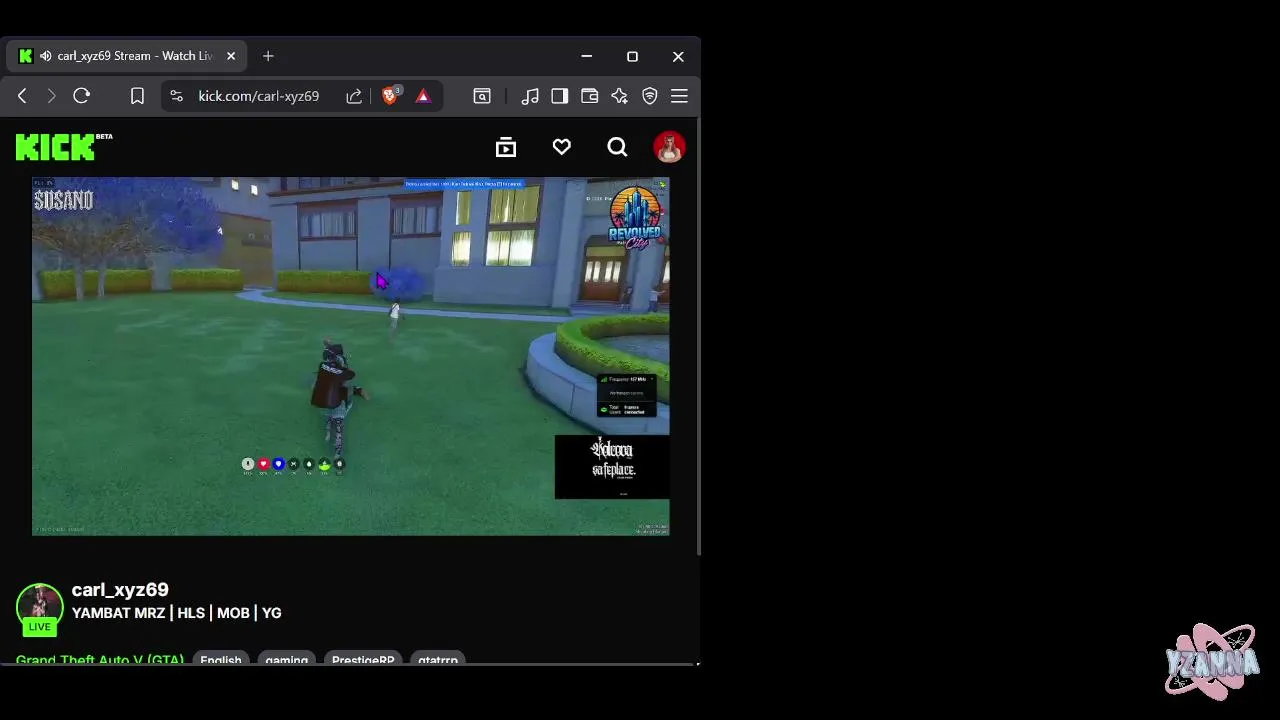Select the English language tag
The image size is (1280, 720).
221,660
